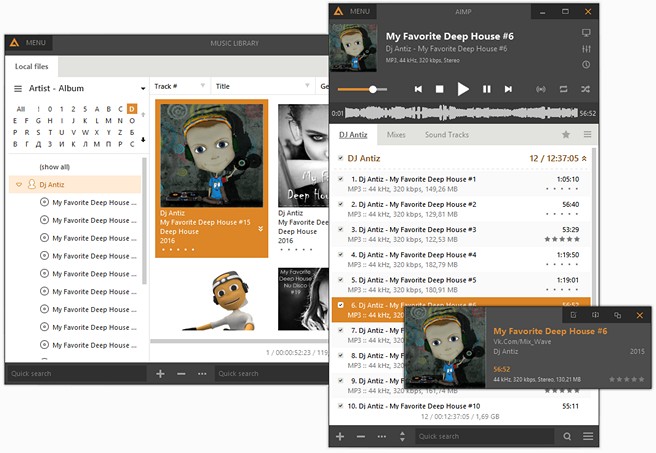Viewport: 656px width, 453px height.
Task: Open playlist sorting arrows button
Action: 402,436
